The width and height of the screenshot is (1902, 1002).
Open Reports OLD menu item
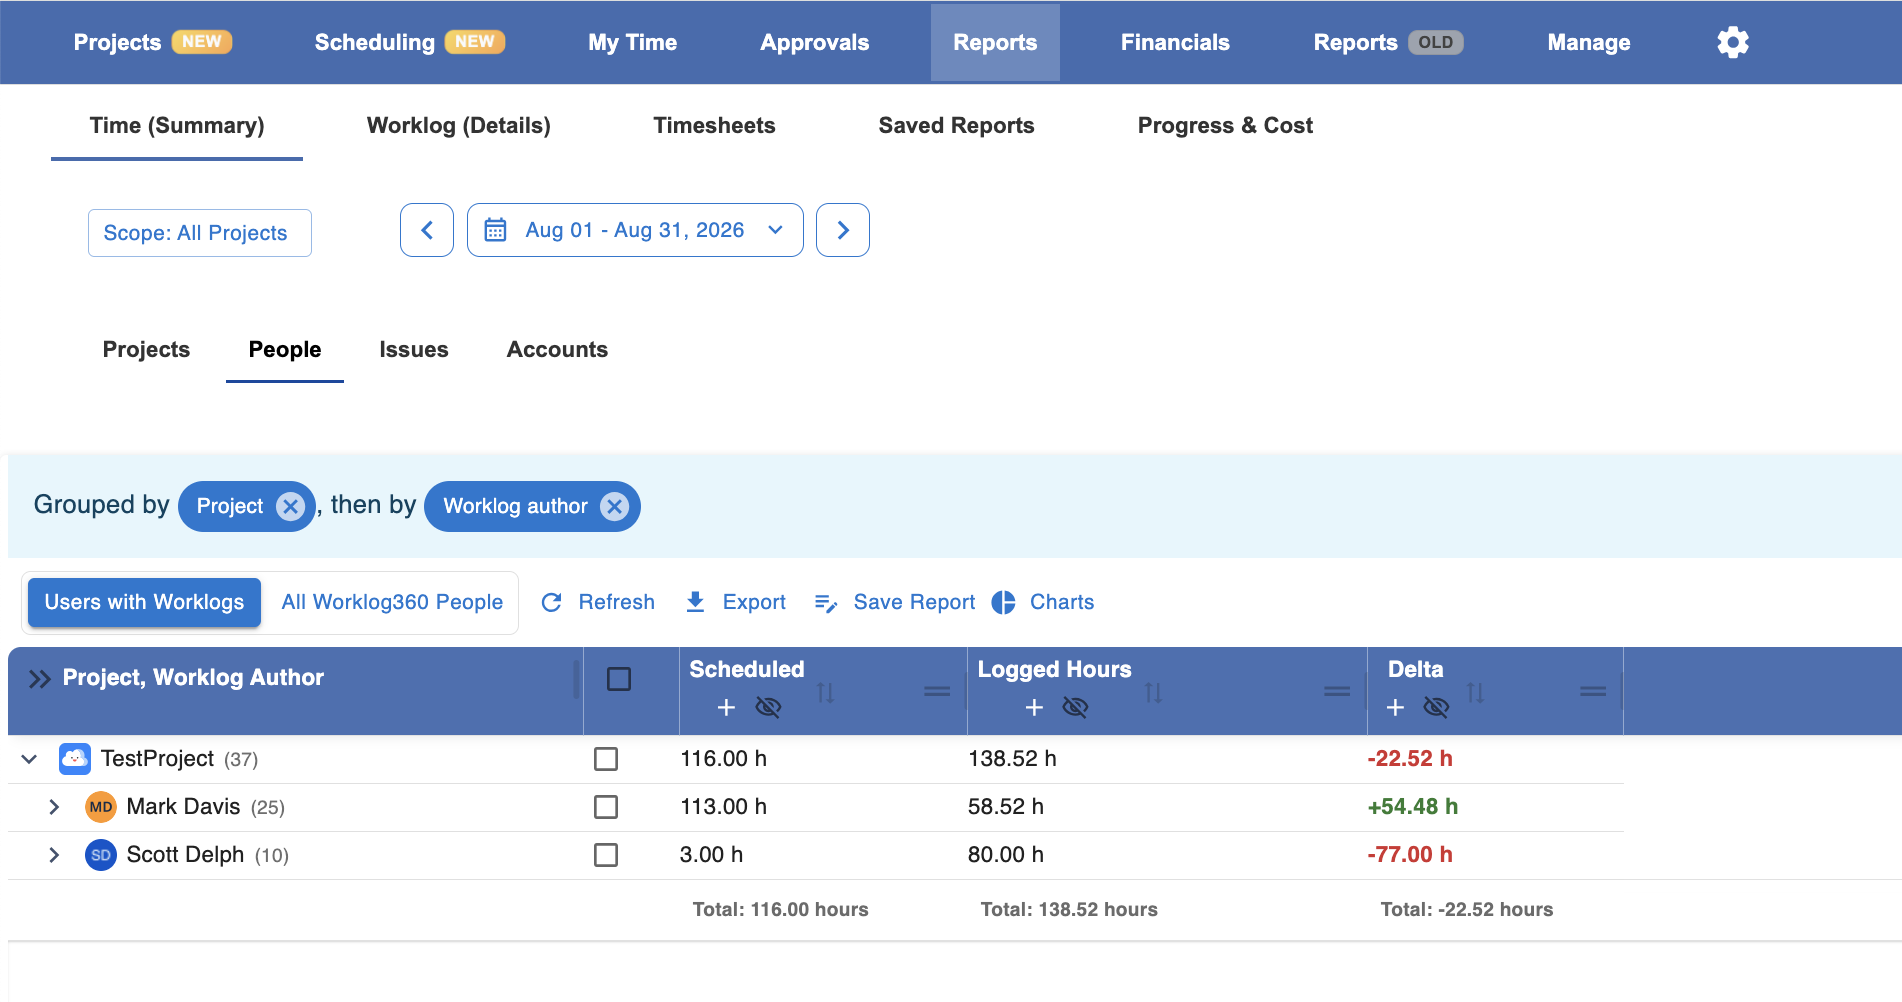point(1388,42)
